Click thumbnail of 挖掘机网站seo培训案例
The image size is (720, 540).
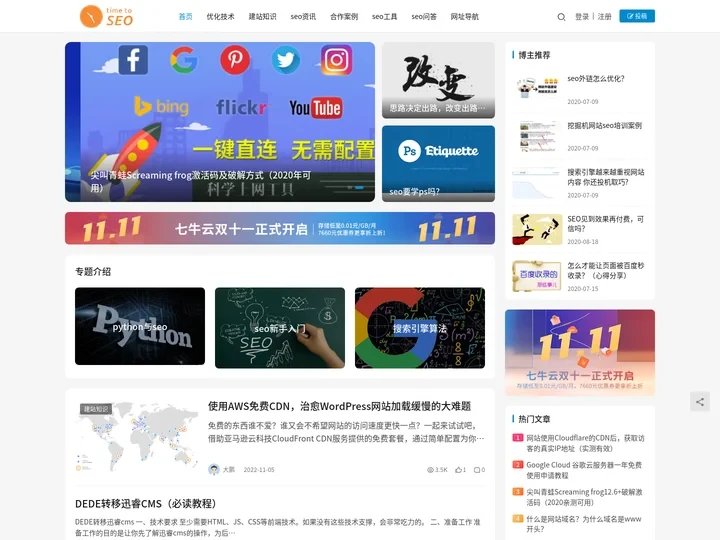[x=537, y=136]
